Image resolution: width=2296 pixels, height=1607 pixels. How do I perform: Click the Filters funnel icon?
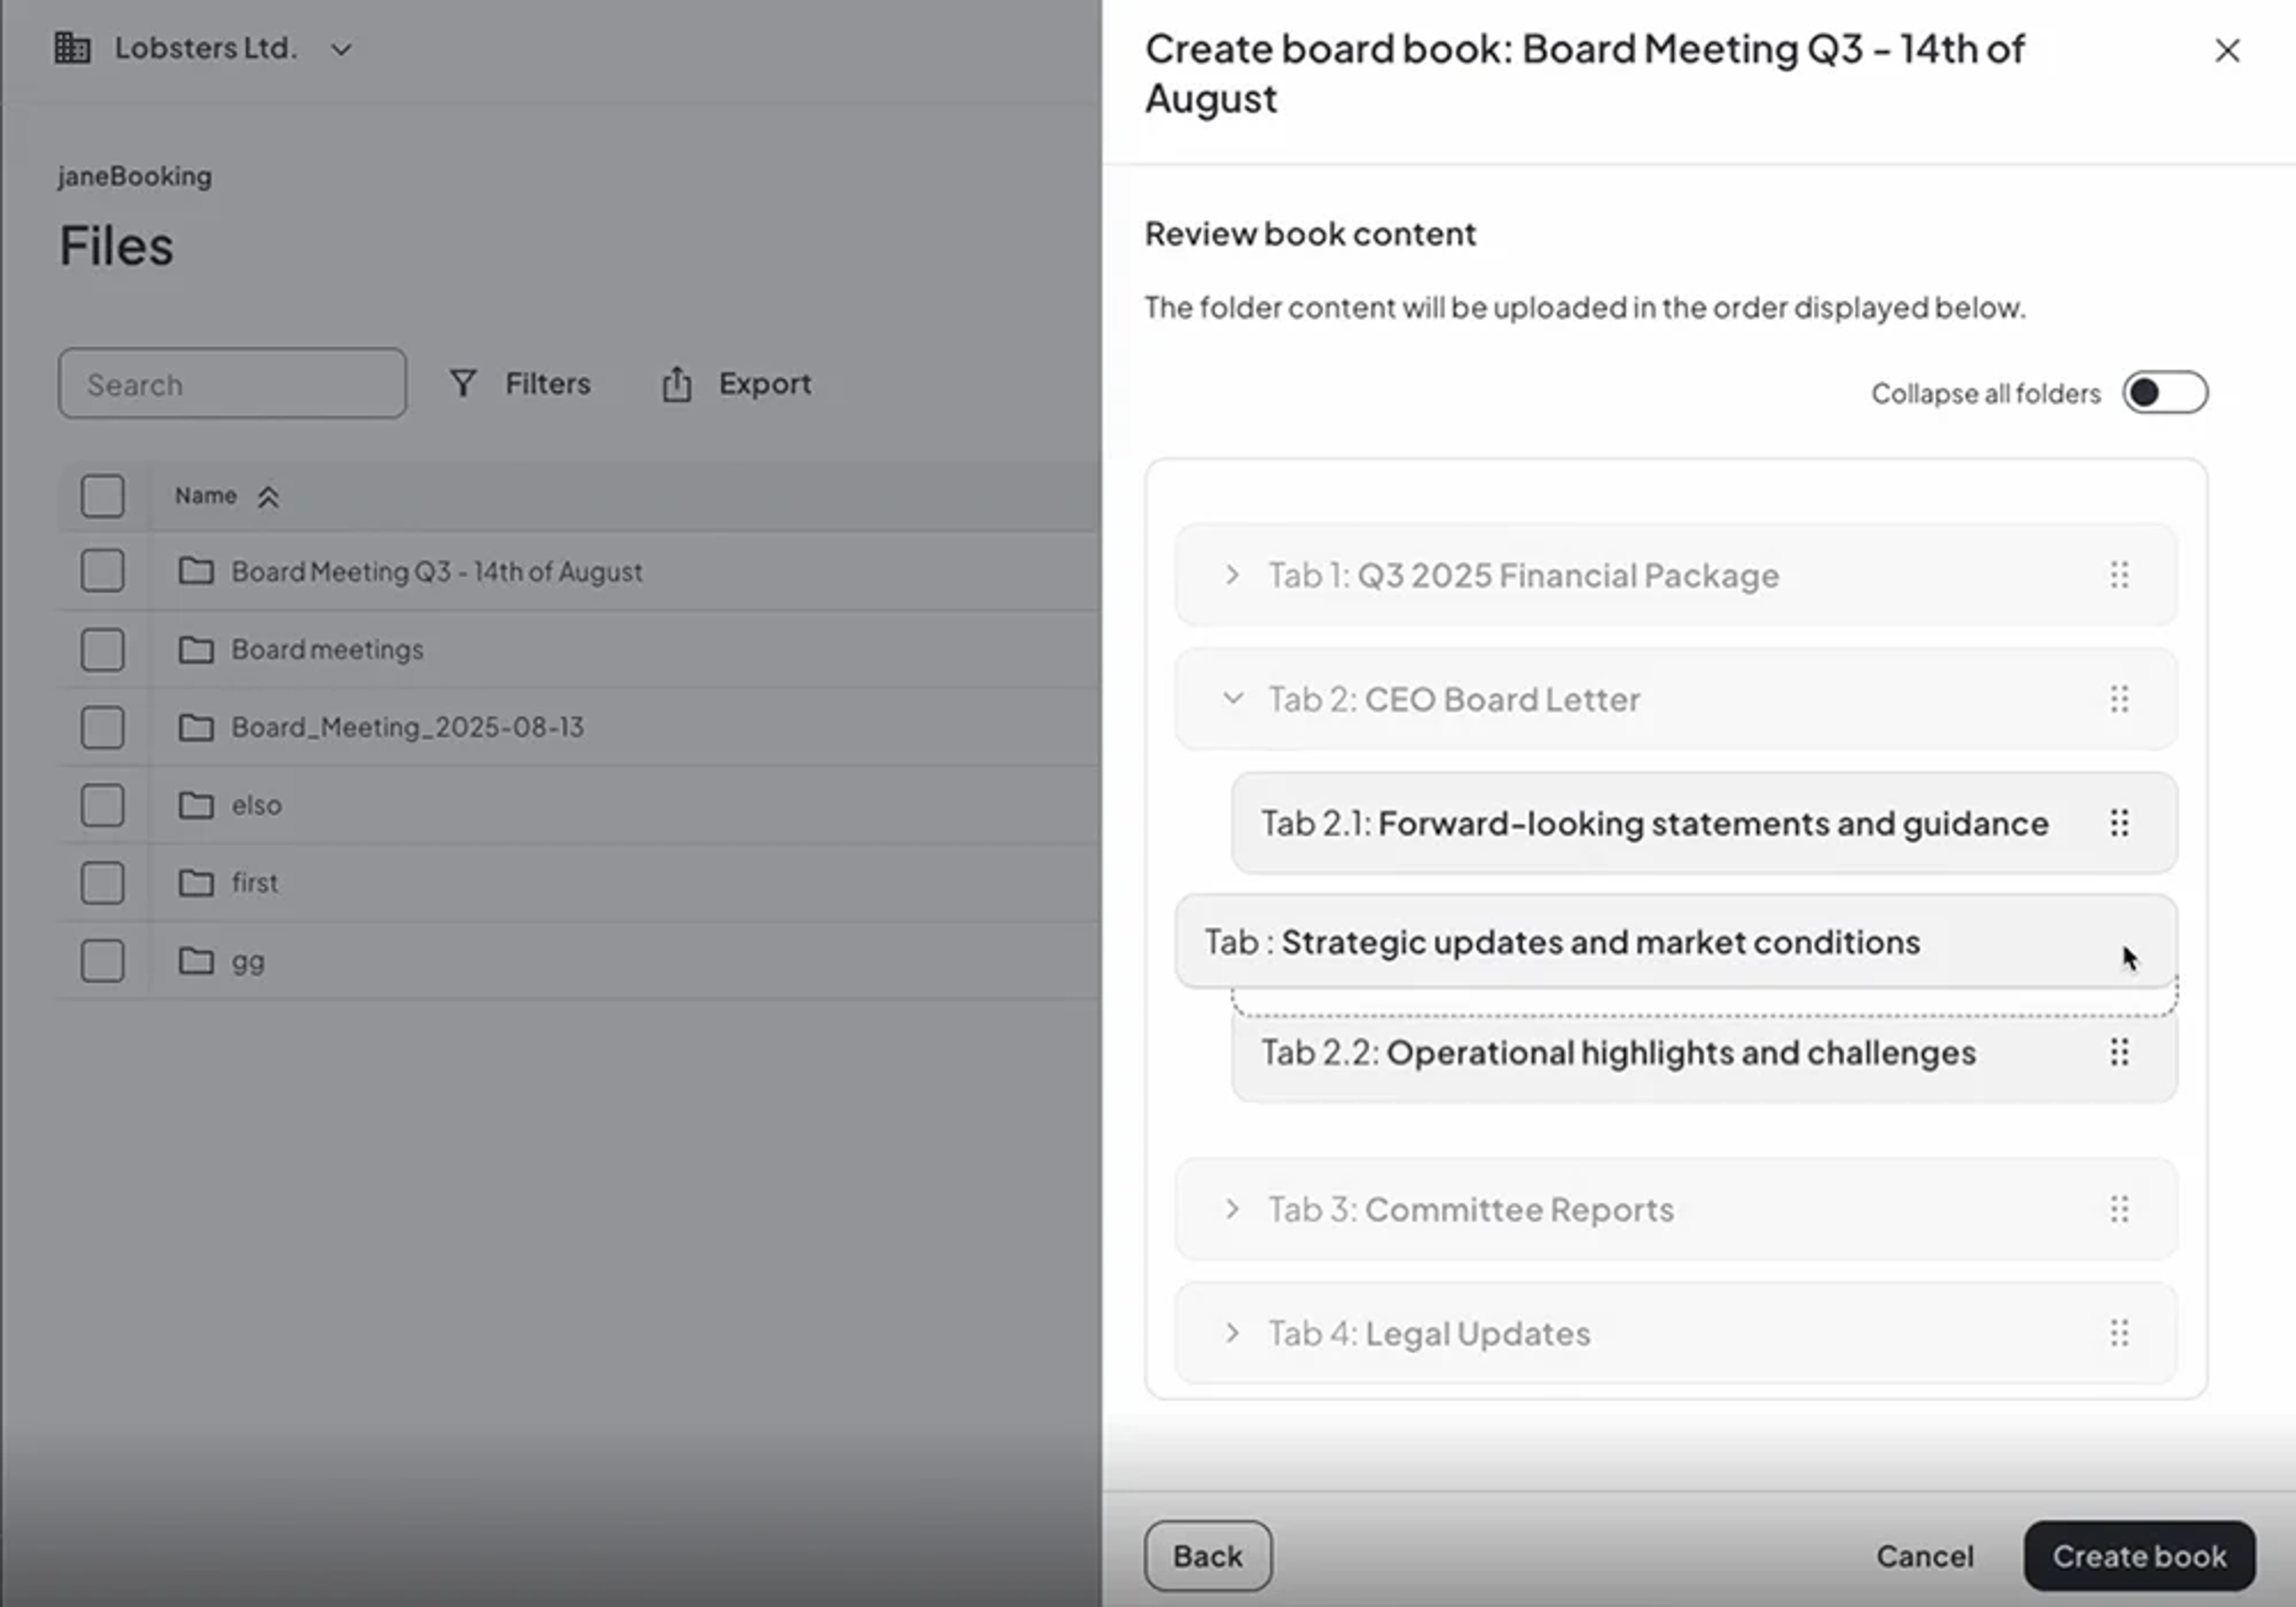pyautogui.click(x=463, y=383)
